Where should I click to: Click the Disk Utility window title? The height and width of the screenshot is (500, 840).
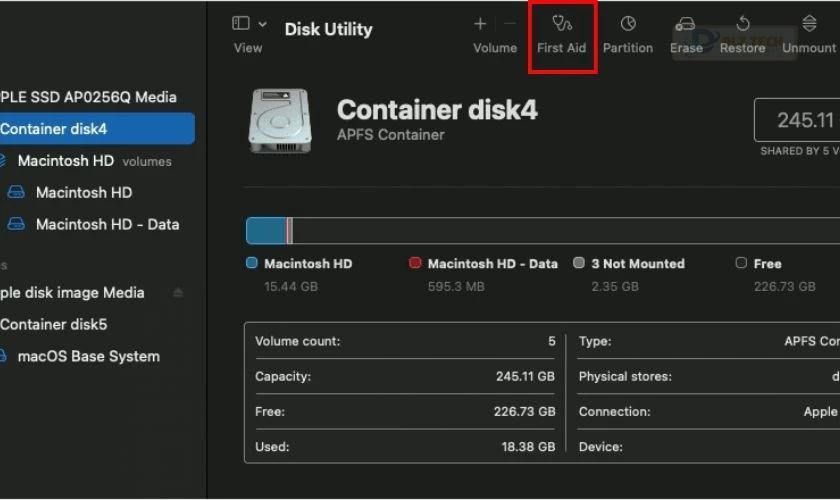(328, 29)
